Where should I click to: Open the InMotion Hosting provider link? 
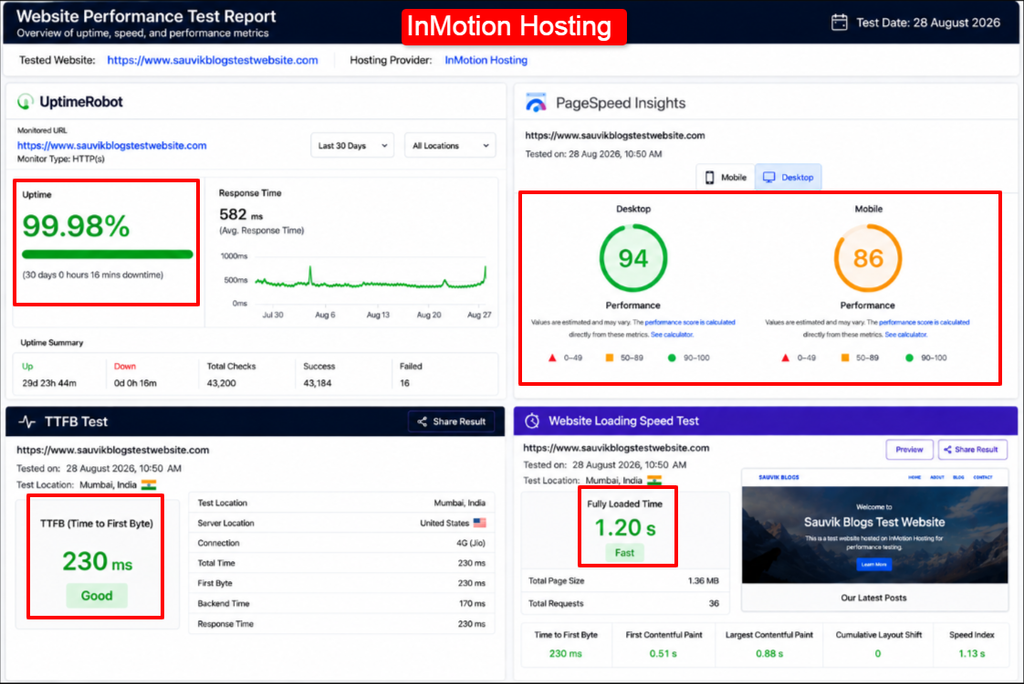tap(486, 60)
